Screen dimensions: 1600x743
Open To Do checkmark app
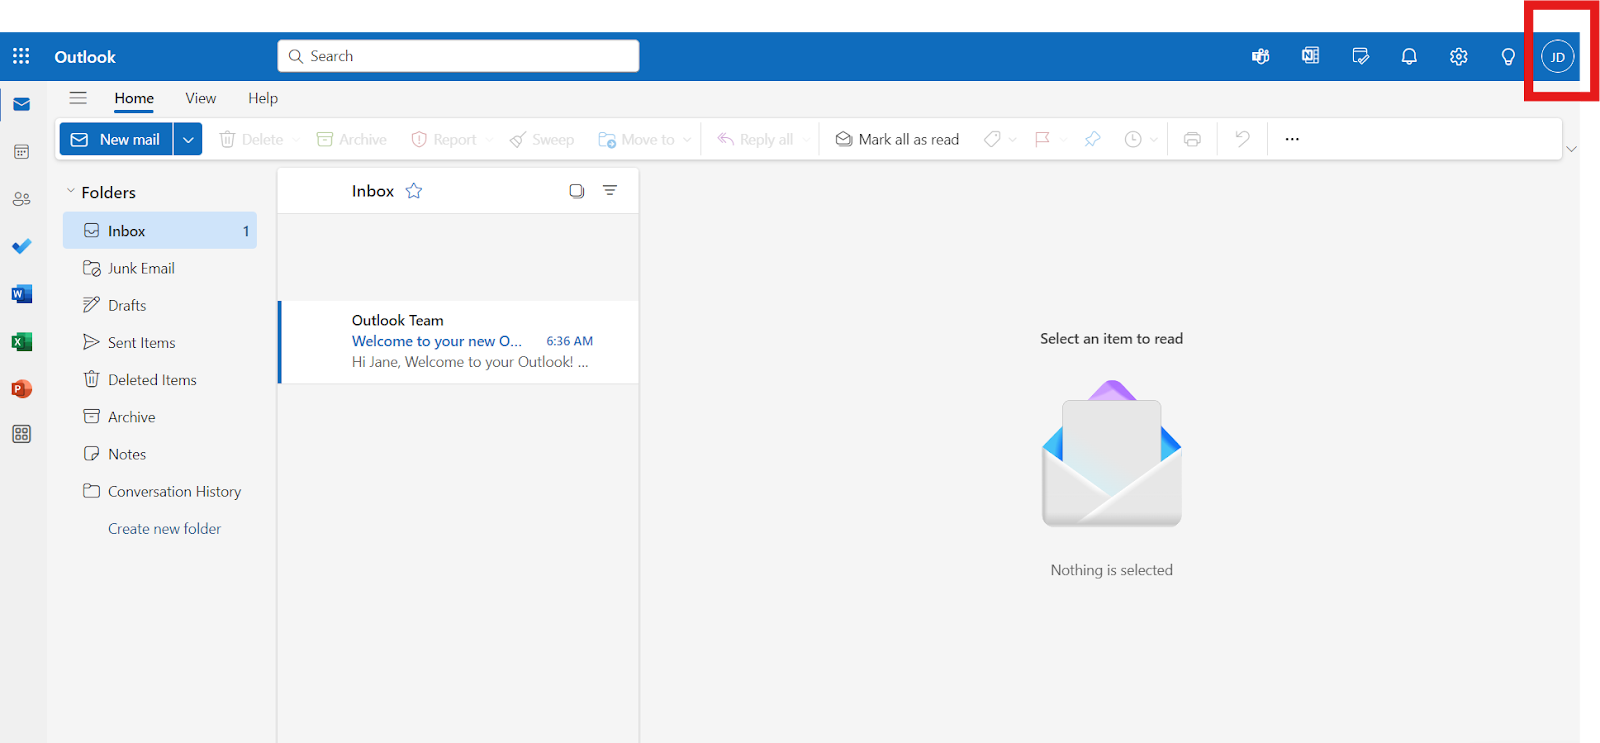pos(21,246)
